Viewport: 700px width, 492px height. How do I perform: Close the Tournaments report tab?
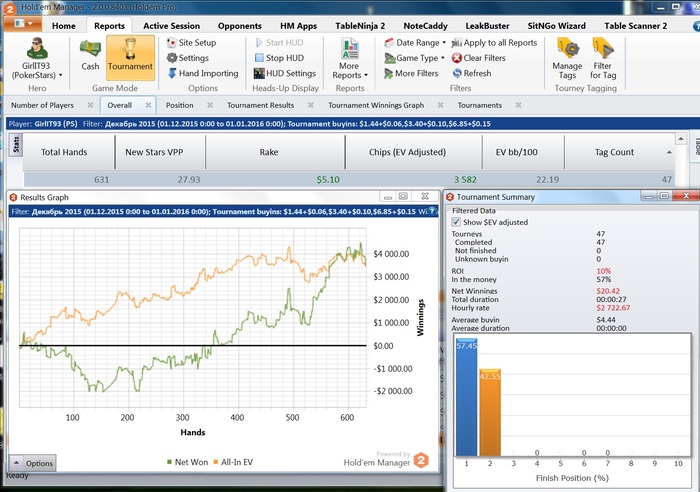518,105
